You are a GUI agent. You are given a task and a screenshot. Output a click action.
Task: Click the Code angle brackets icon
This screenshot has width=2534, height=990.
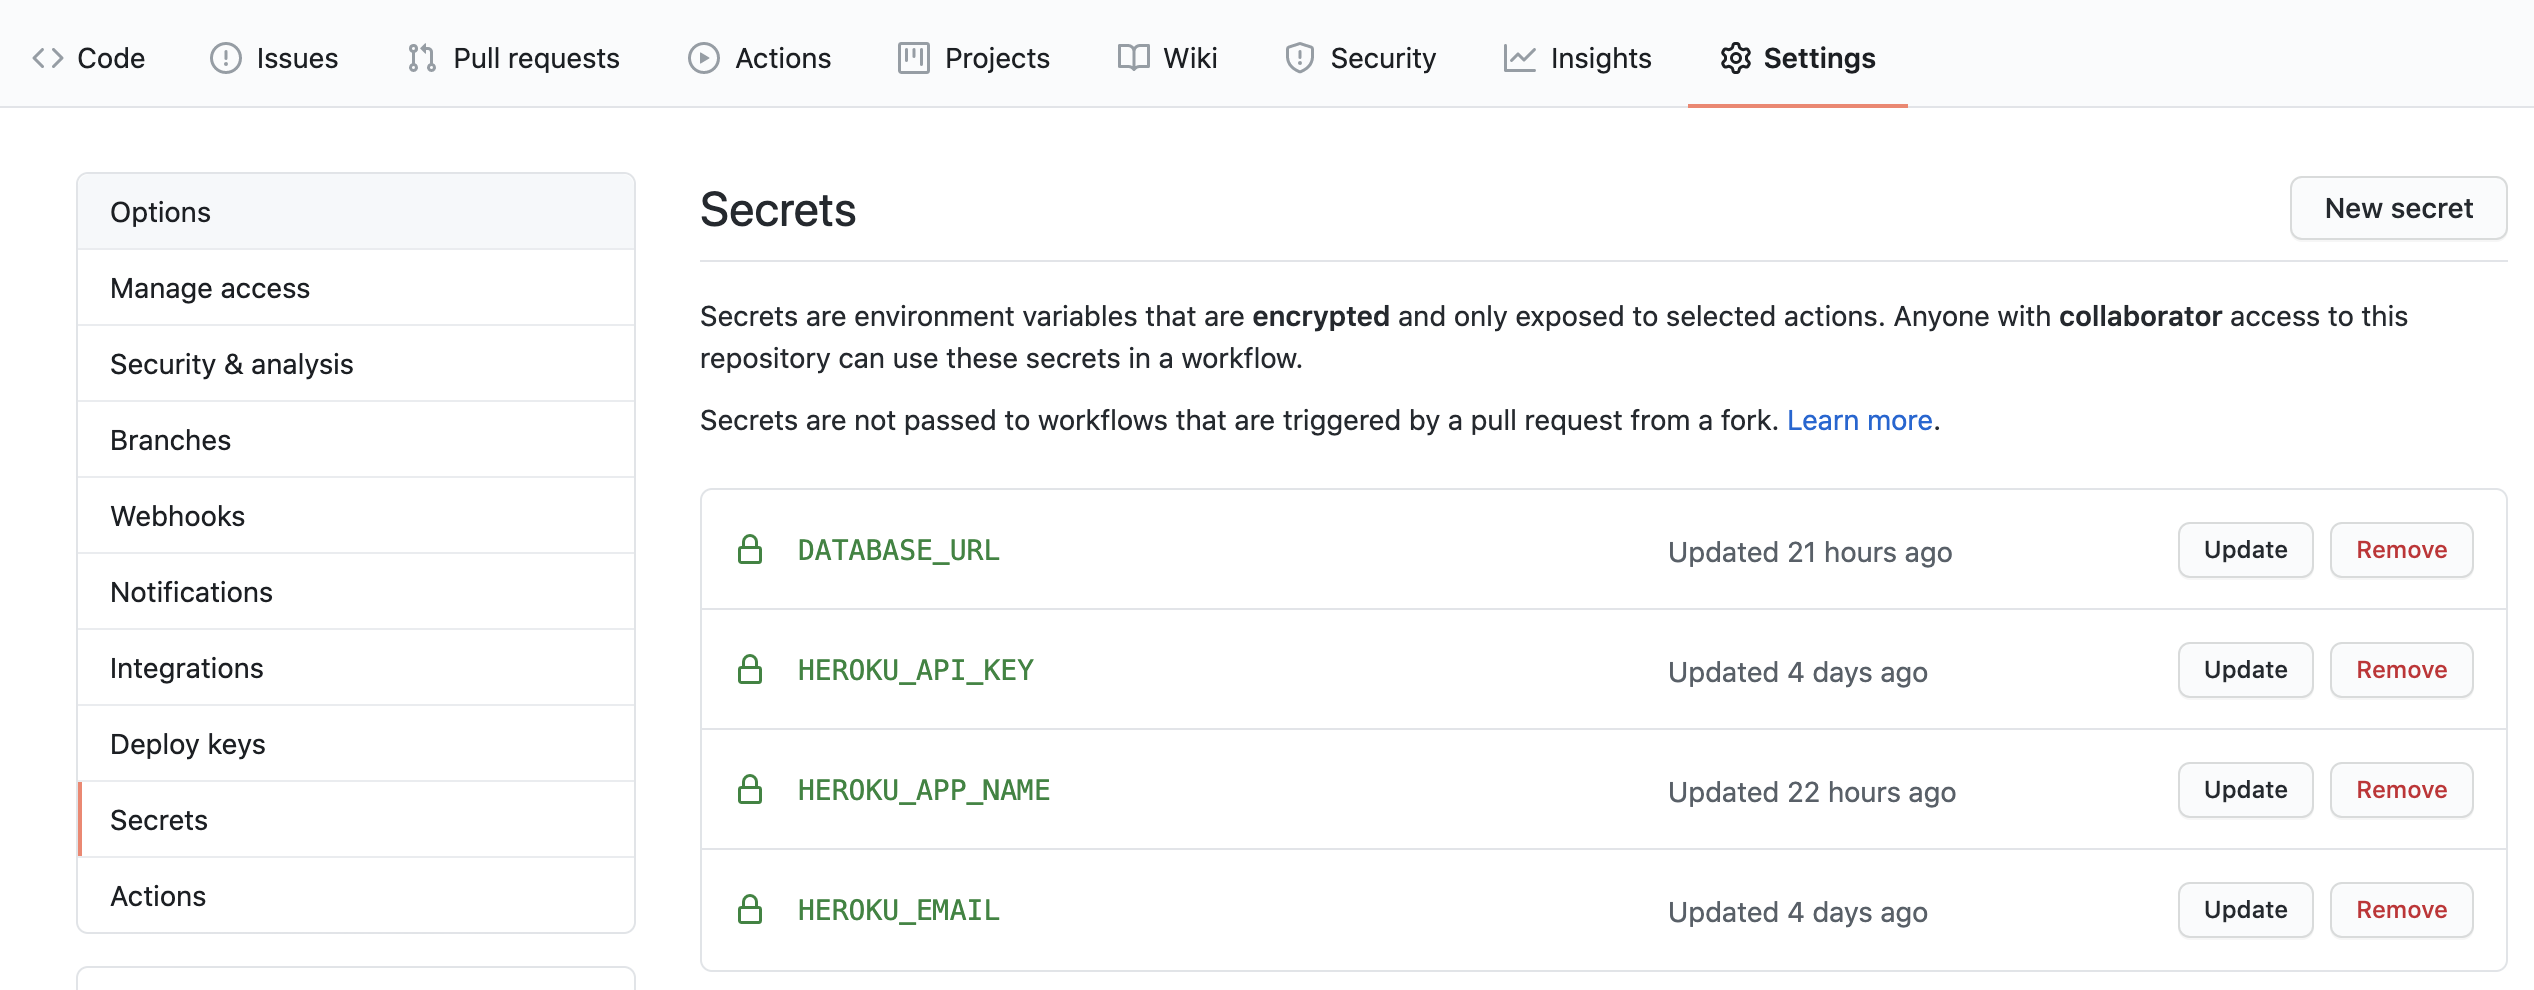point(46,58)
